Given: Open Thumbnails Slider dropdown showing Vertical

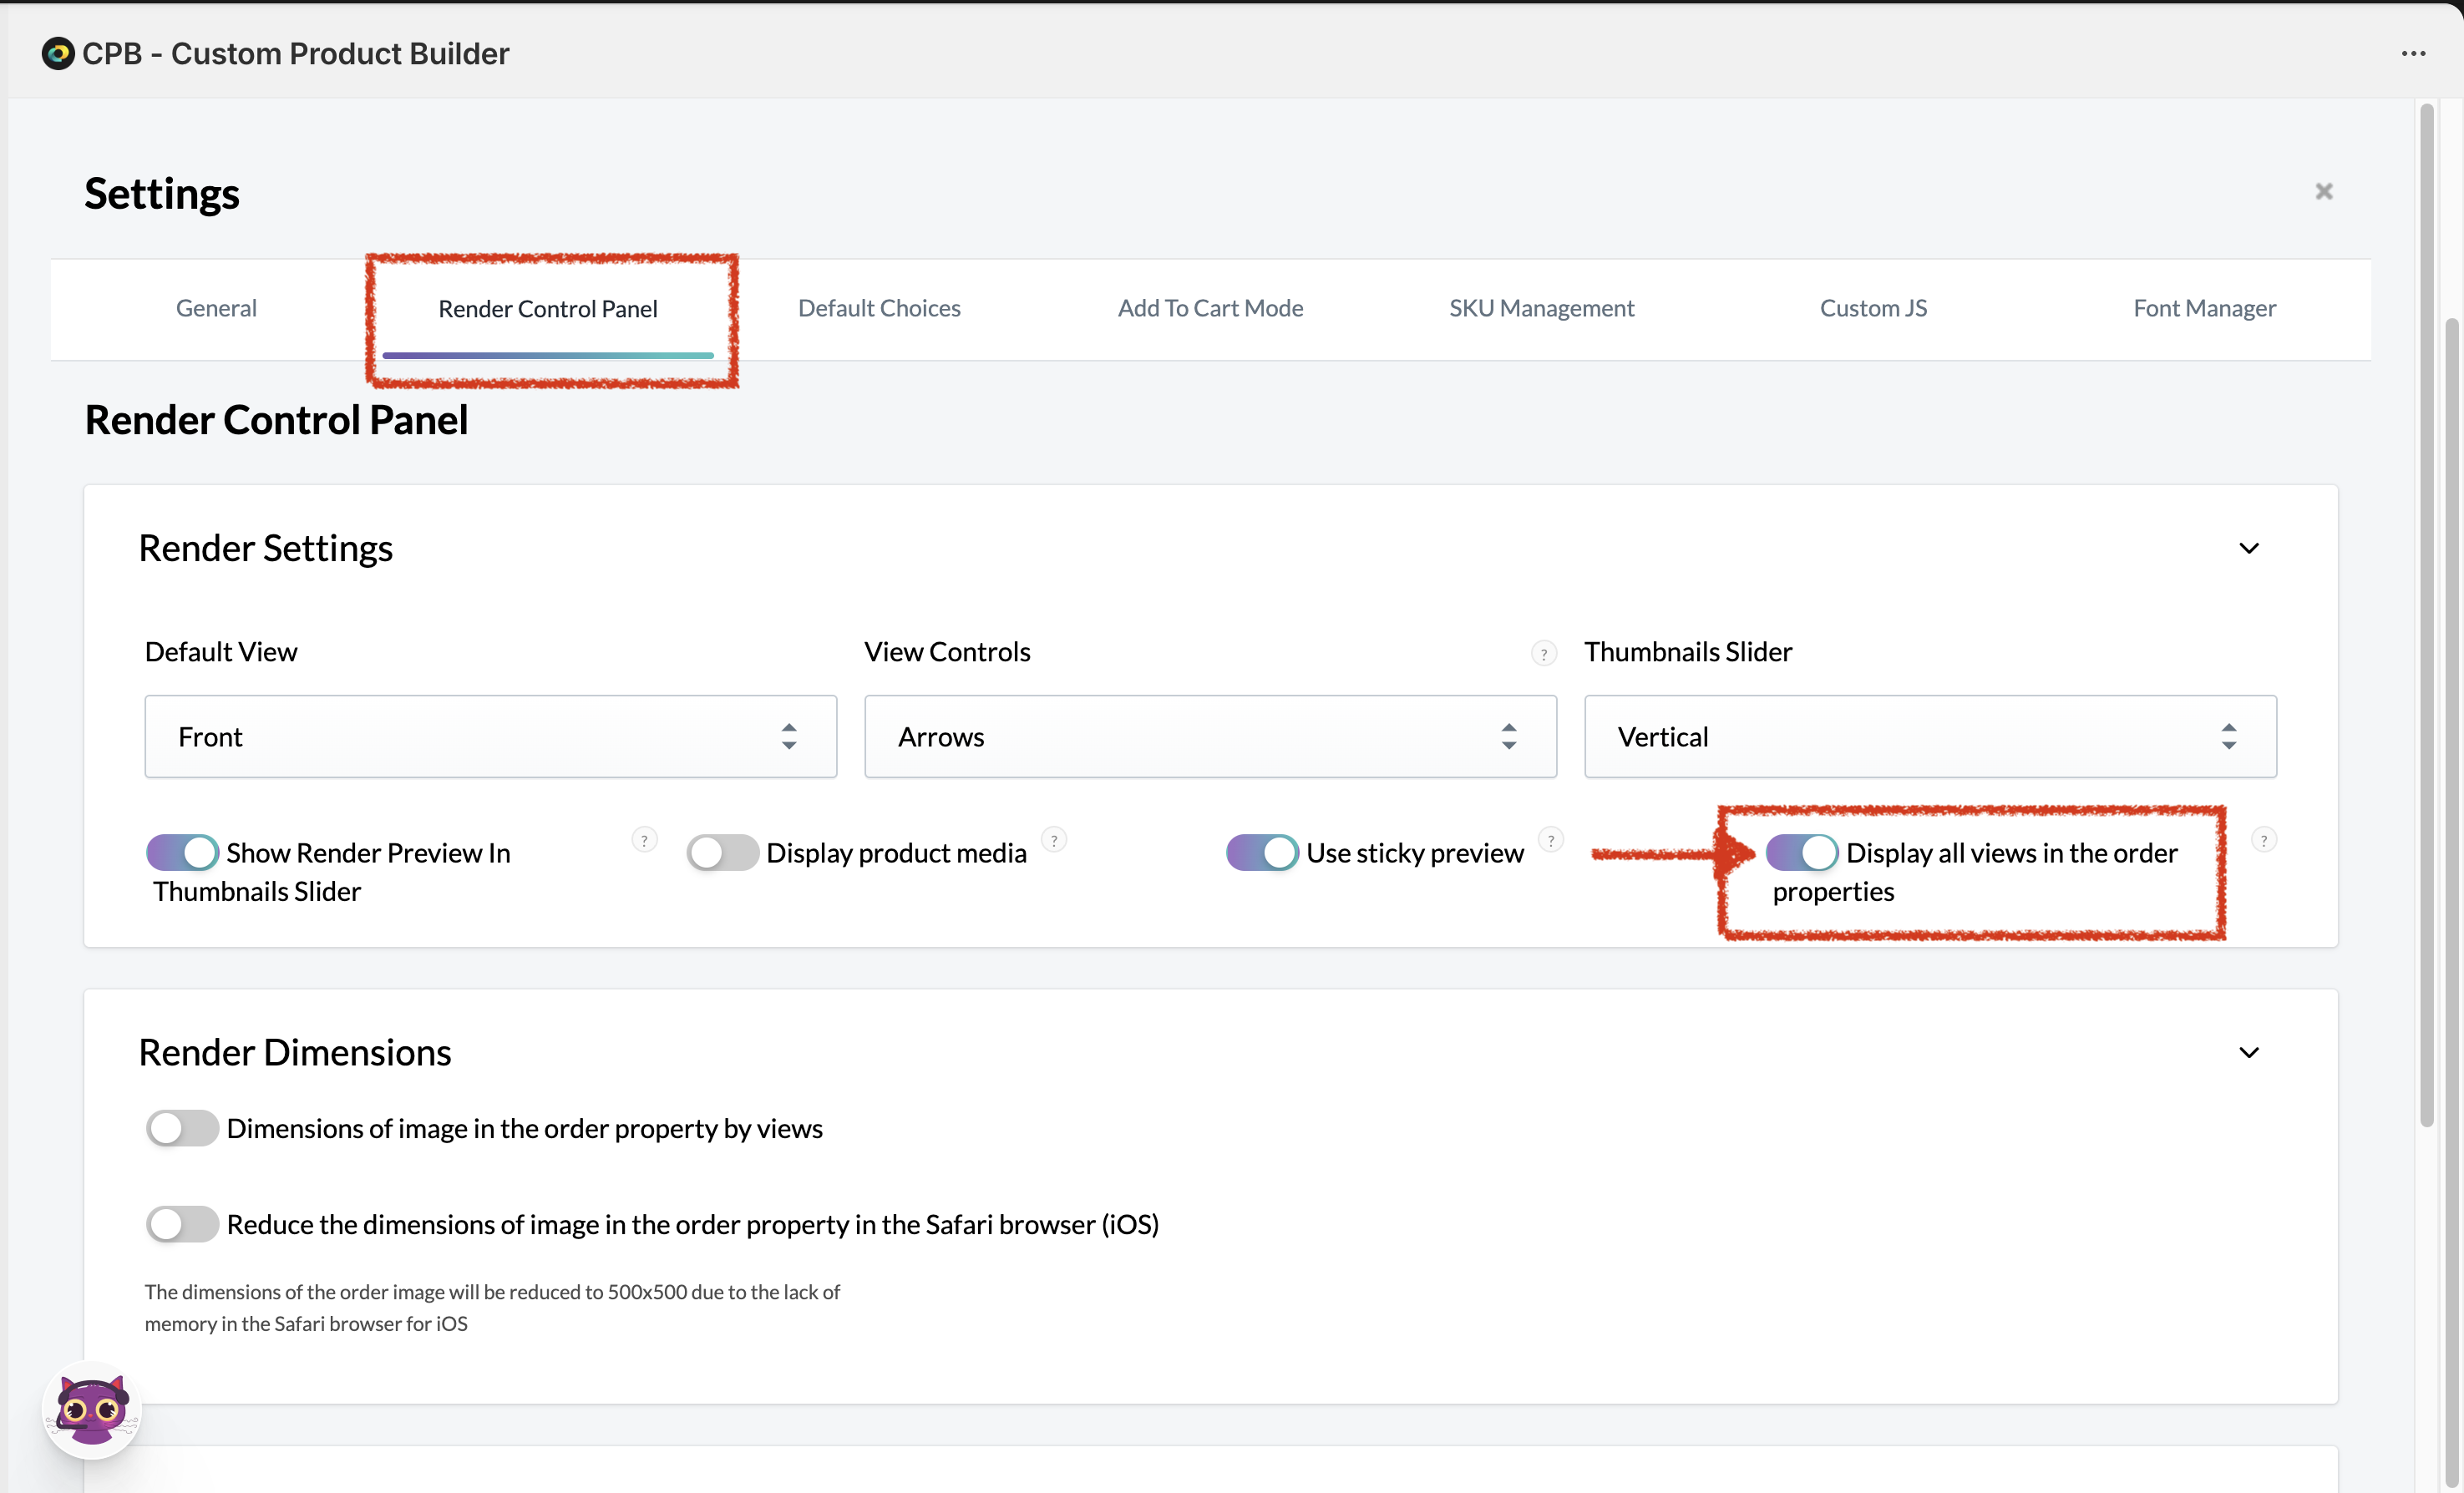Looking at the screenshot, I should pos(1930,737).
